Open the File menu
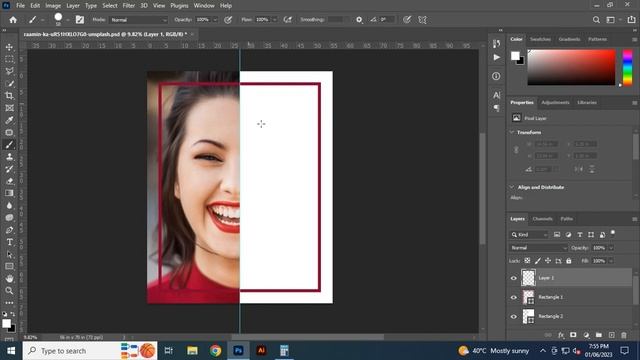 click(x=20, y=6)
